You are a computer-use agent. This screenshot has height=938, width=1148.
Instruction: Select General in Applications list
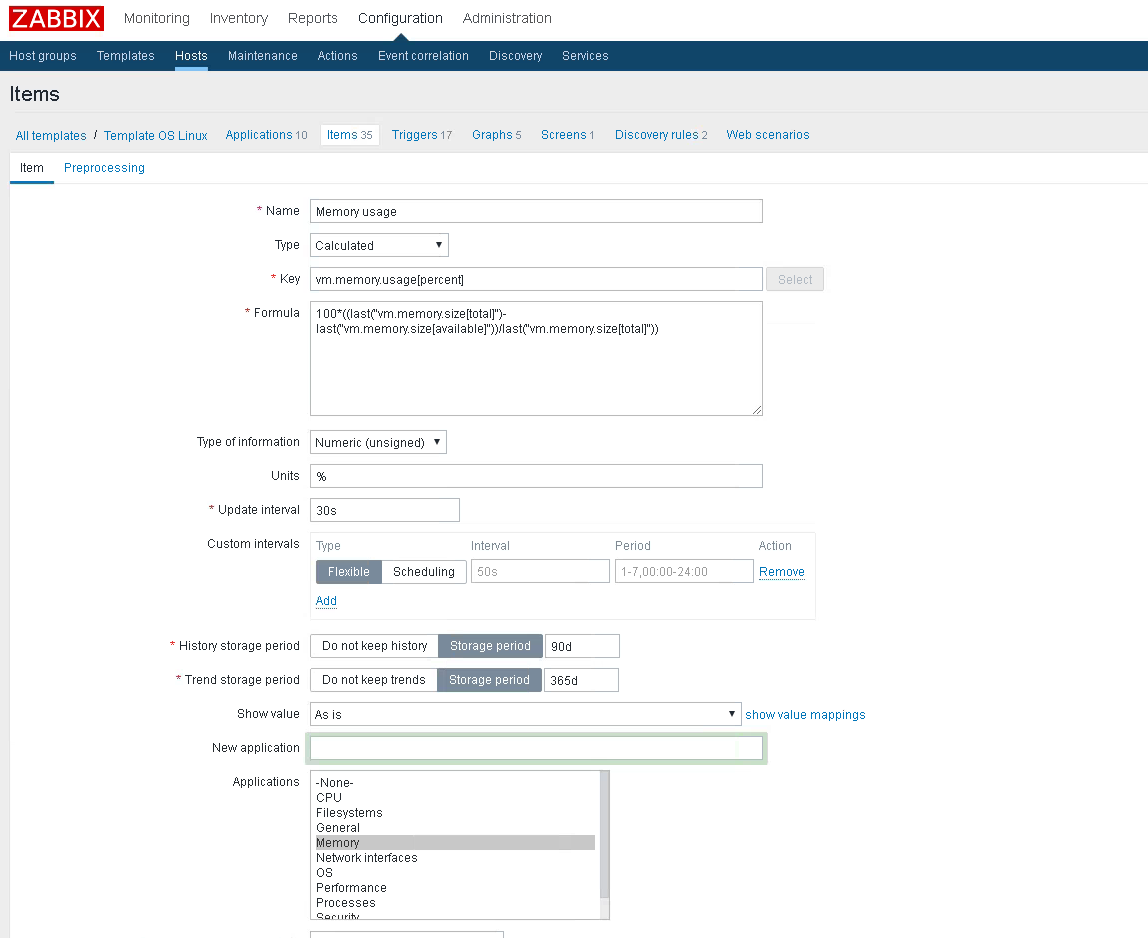[455, 827]
